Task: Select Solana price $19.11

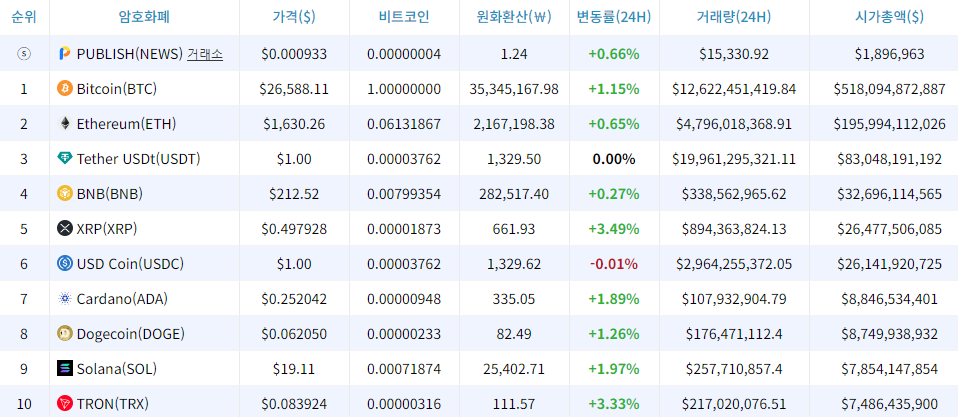Action: coord(294,369)
